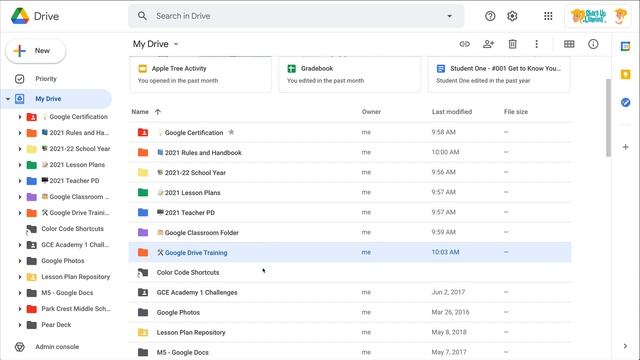640x360 pixels.
Task: Click Color Code Shortcuts shortcut icon in list
Action: pos(142,273)
